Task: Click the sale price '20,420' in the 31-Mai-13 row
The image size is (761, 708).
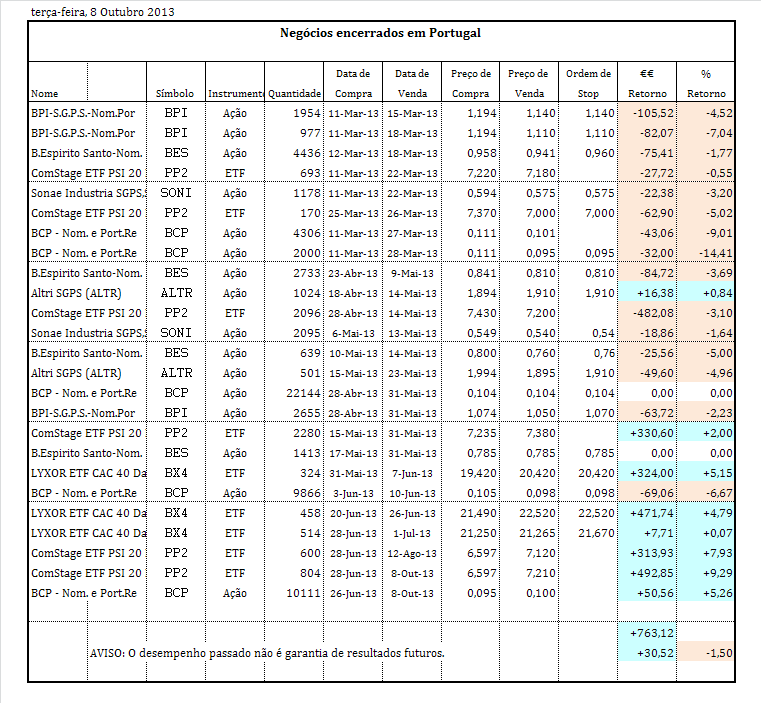Action: (x=537, y=473)
